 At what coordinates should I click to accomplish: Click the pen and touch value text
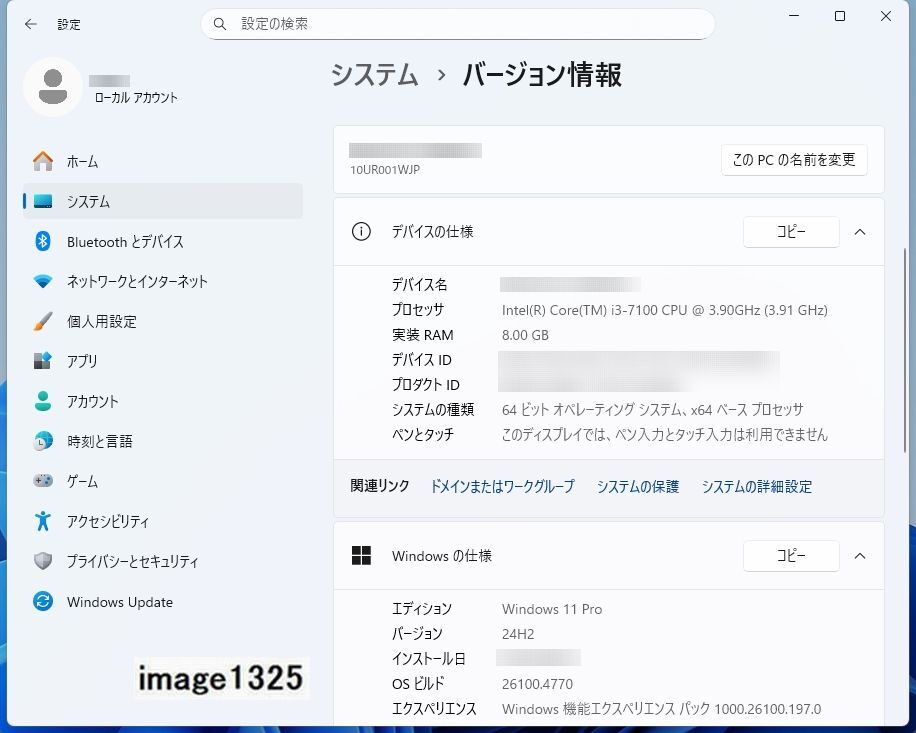[x=664, y=435]
